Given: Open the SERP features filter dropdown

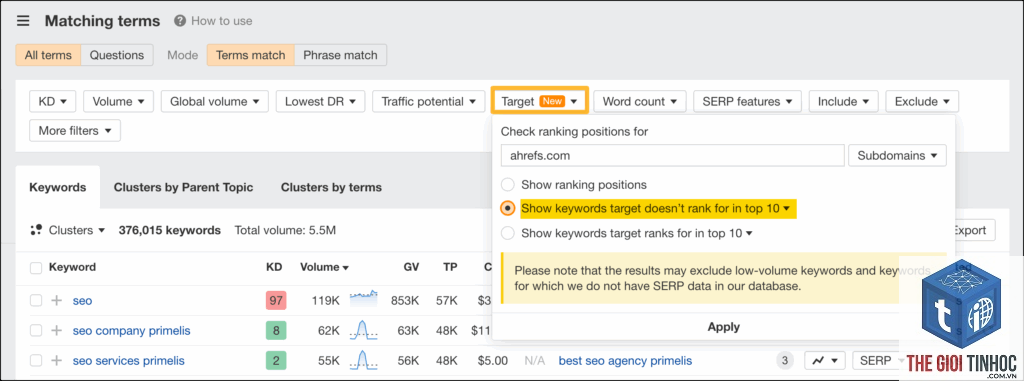Looking at the screenshot, I should point(748,101).
